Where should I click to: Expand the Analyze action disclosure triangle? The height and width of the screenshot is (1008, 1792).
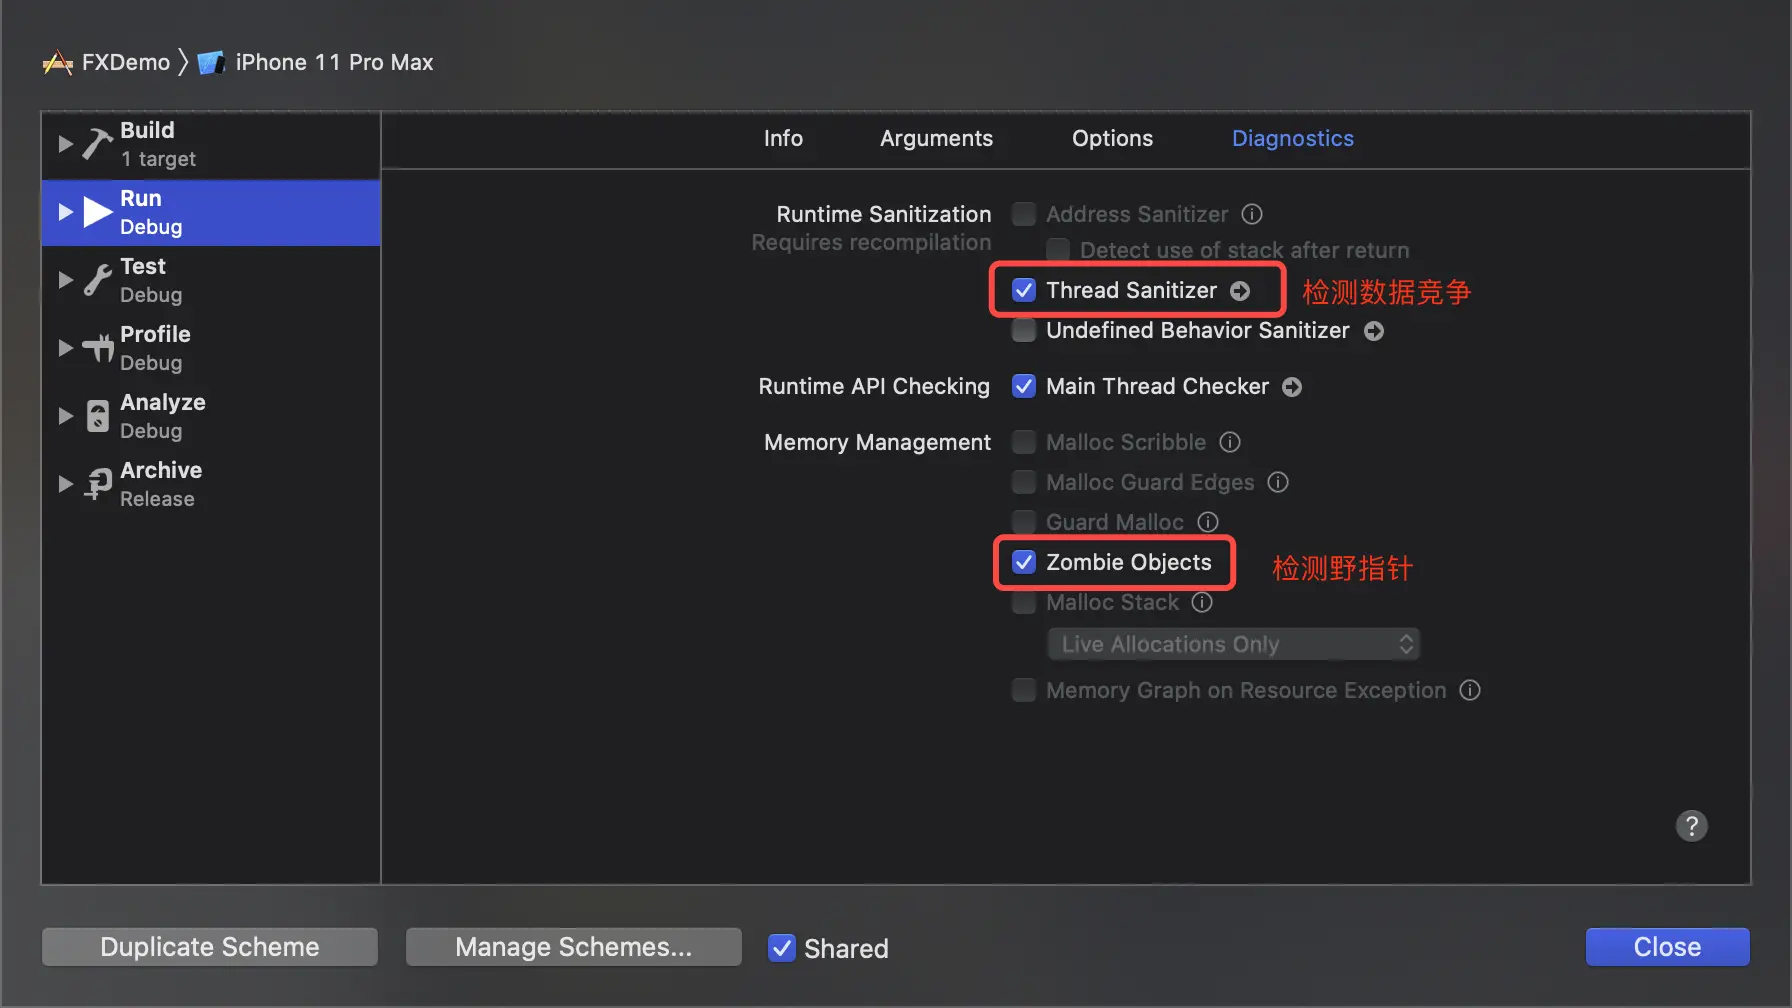66,416
